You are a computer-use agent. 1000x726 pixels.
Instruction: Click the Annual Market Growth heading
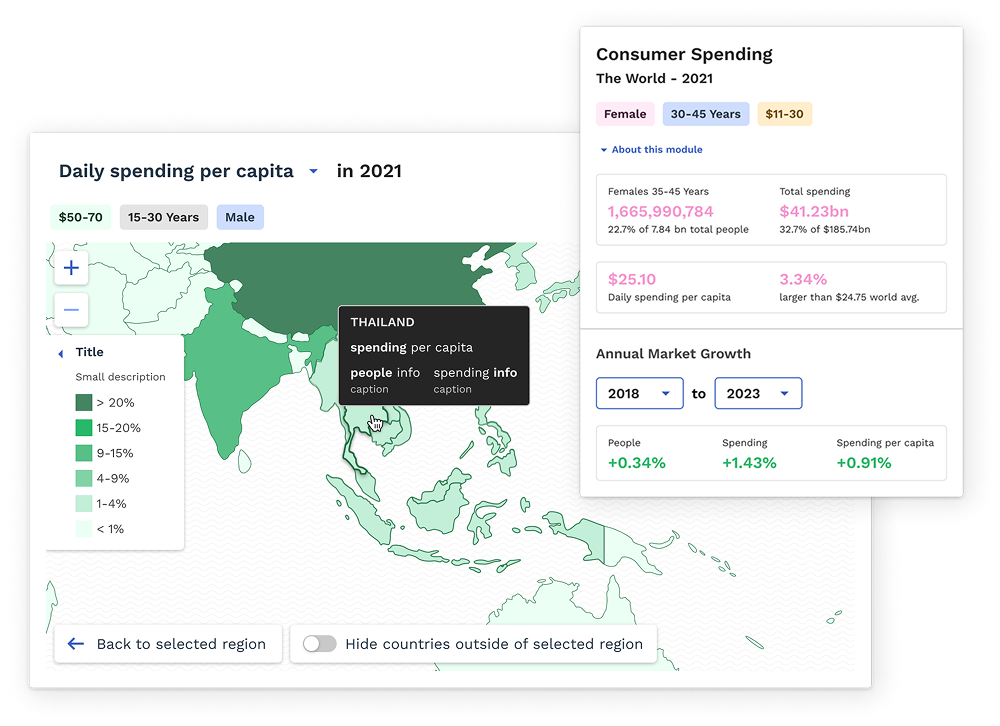click(673, 354)
